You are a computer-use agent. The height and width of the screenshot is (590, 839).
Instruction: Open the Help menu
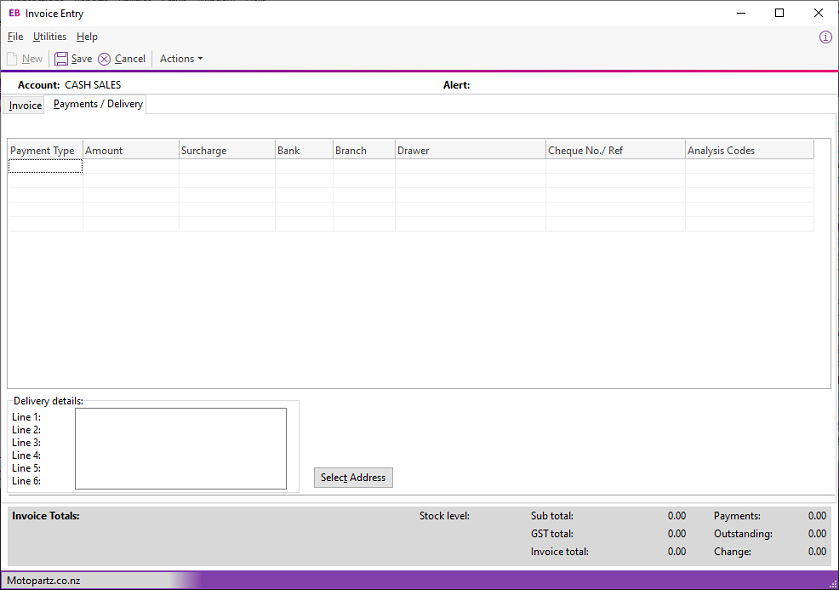pyautogui.click(x=87, y=36)
